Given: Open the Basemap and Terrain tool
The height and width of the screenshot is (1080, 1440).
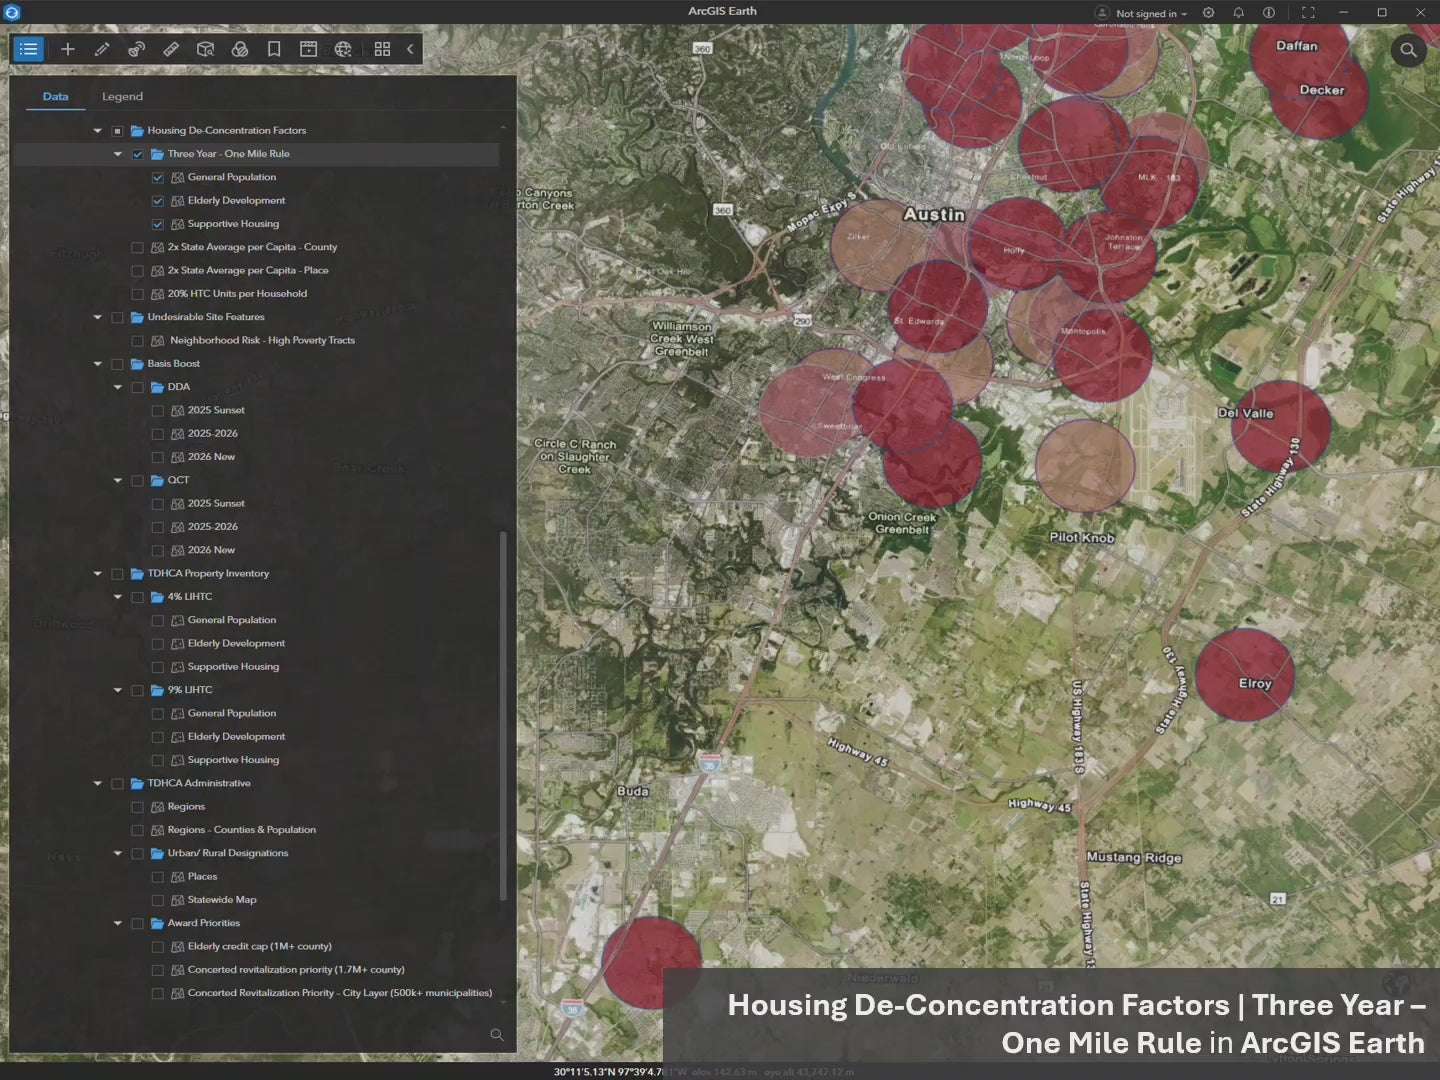Looking at the screenshot, I should 240,49.
